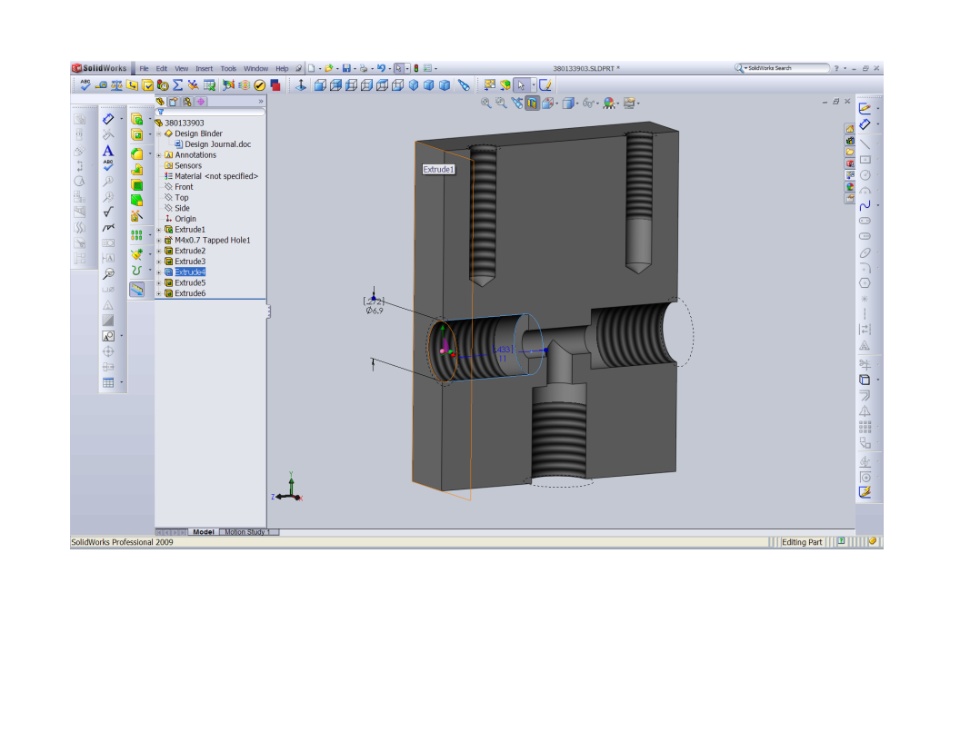This screenshot has height=741, width=960.
Task: Open the View menu
Action: (x=182, y=69)
